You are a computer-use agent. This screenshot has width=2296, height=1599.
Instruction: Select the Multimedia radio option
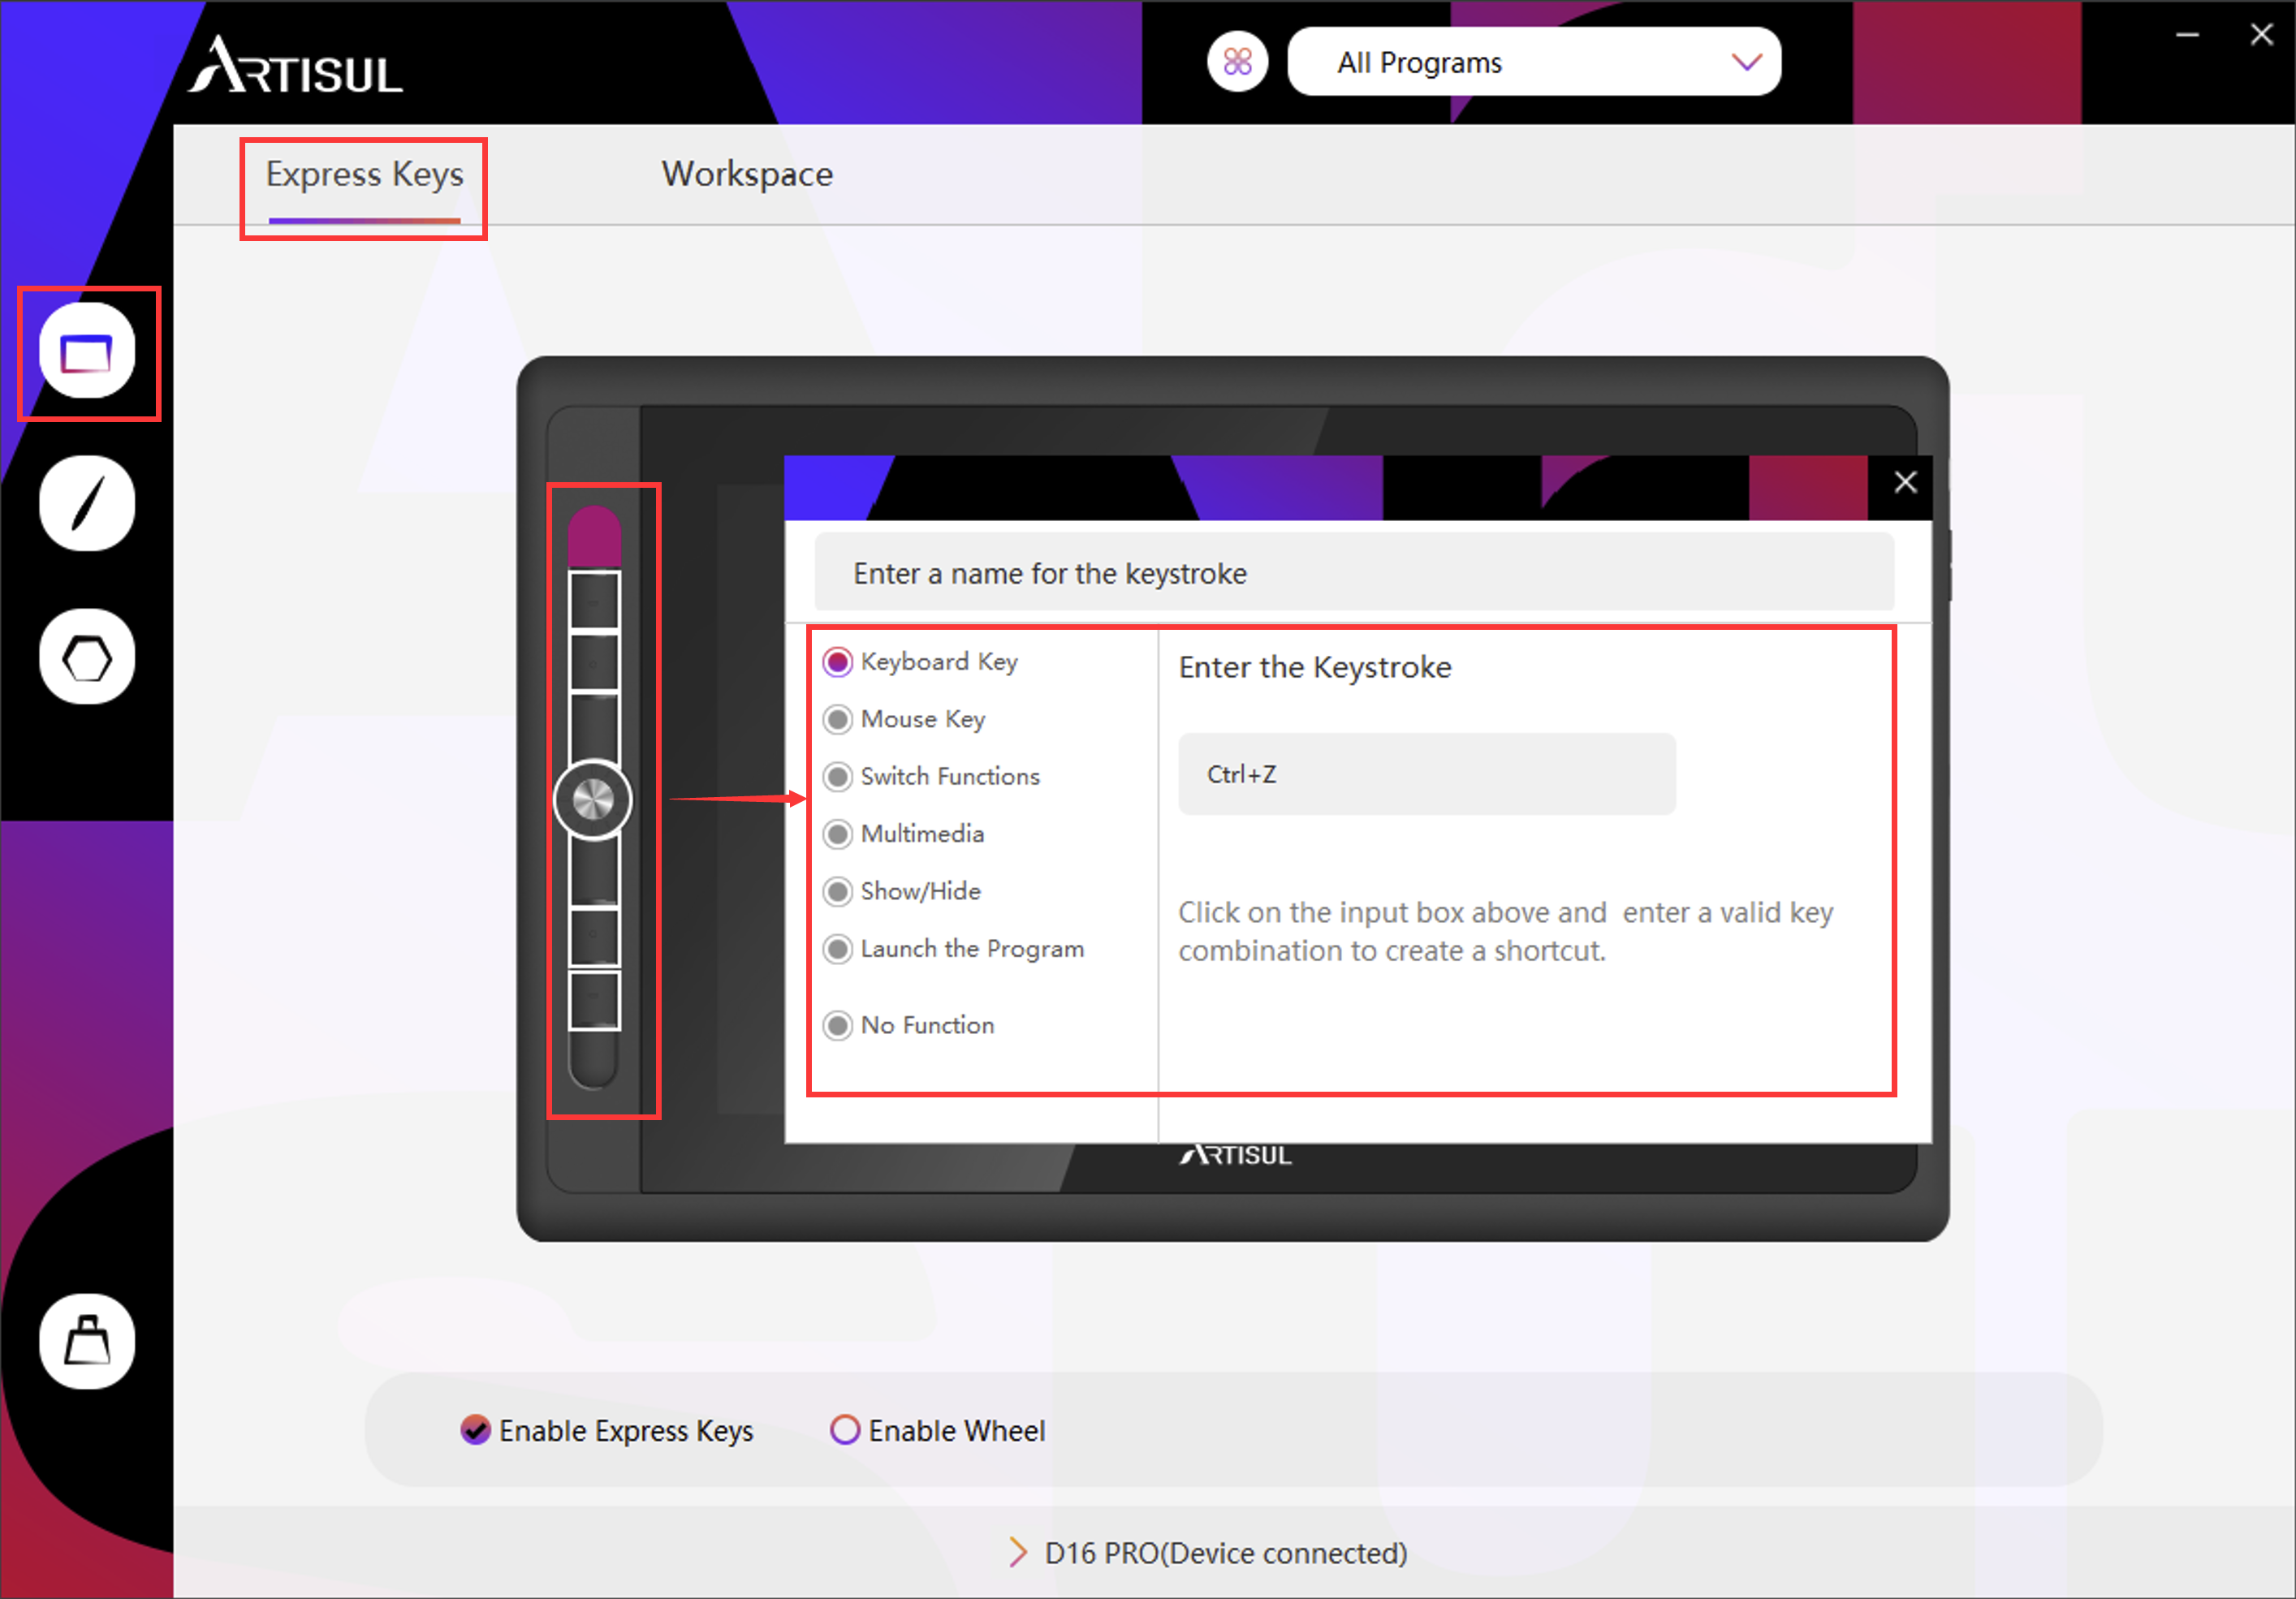(838, 834)
